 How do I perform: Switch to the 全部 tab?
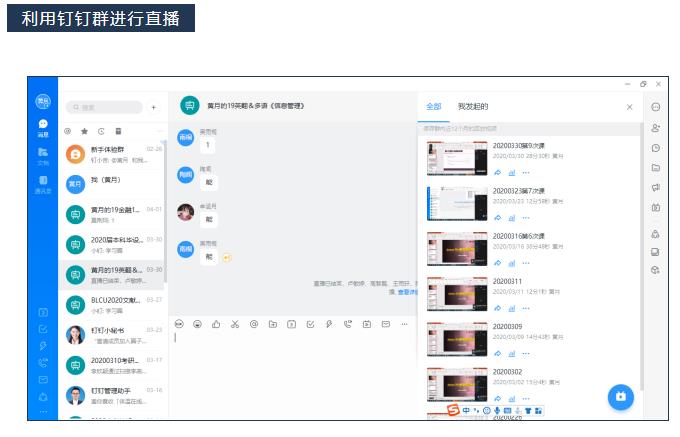coord(433,106)
